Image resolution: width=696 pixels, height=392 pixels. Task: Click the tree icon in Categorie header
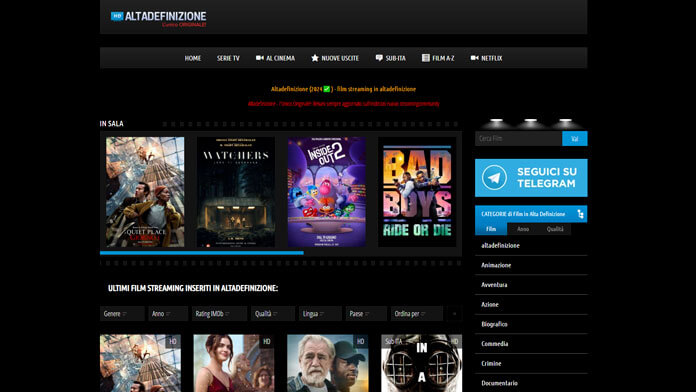pos(580,214)
